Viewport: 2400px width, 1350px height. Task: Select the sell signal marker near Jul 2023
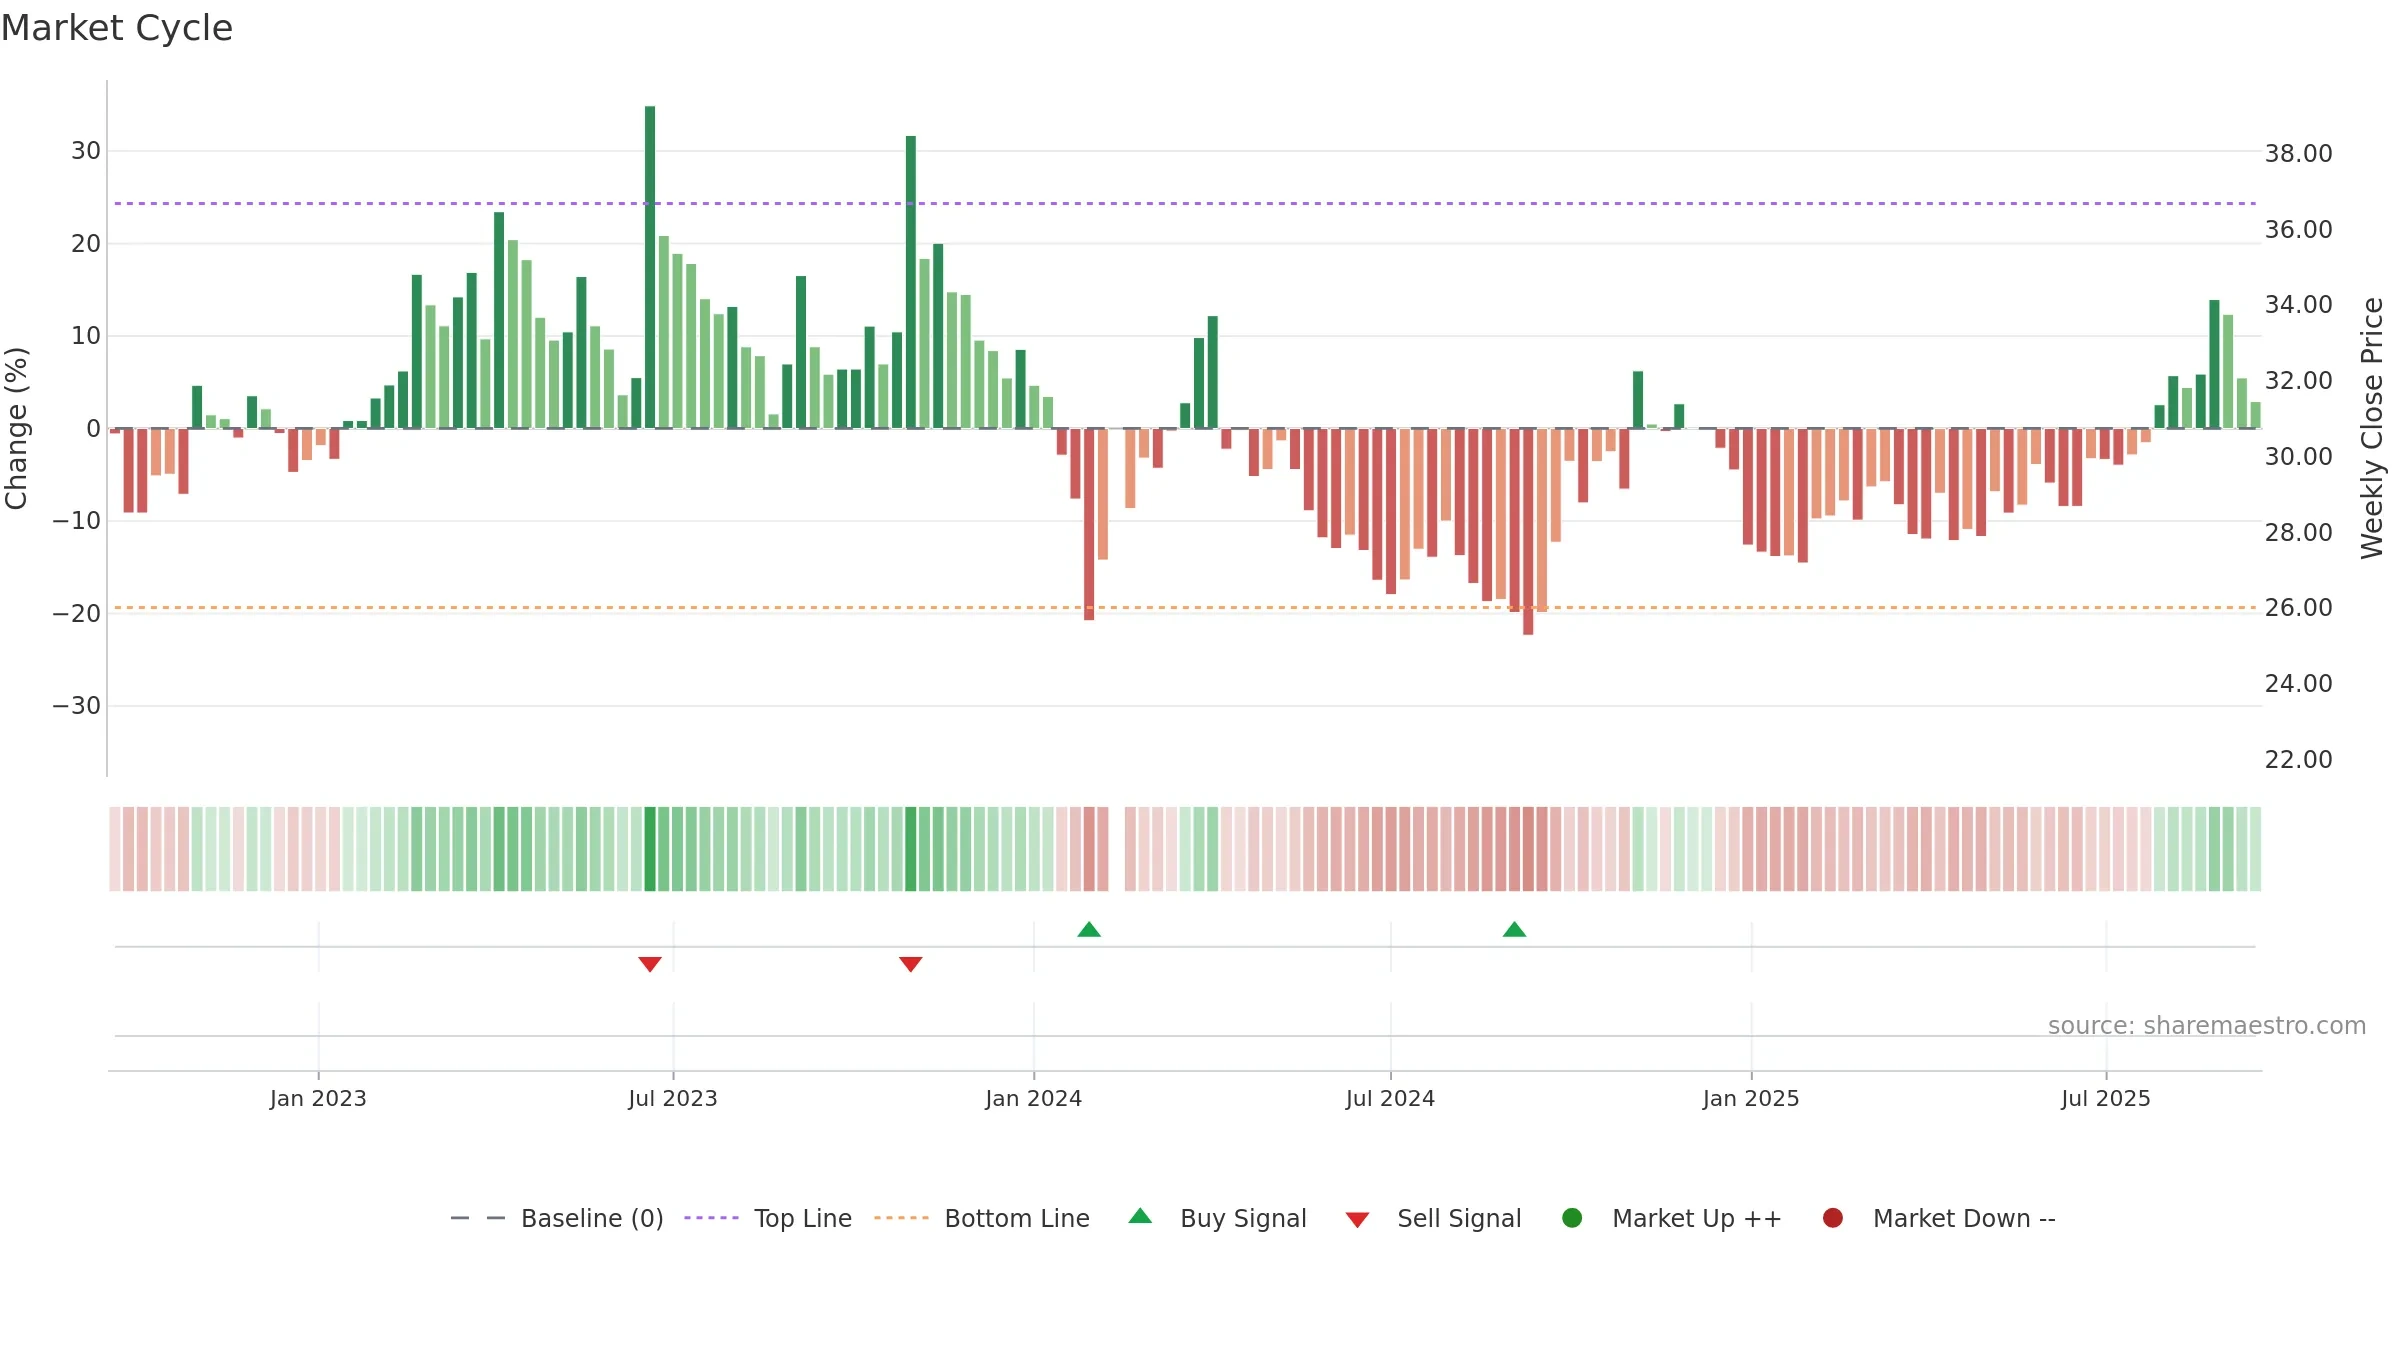(650, 964)
